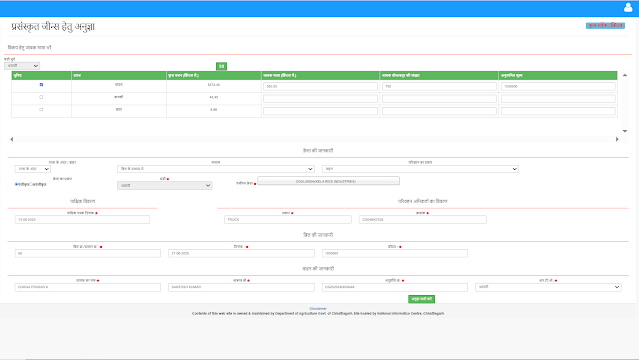Click the bill date field showing 27-06-2025

pyautogui.click(x=241, y=253)
